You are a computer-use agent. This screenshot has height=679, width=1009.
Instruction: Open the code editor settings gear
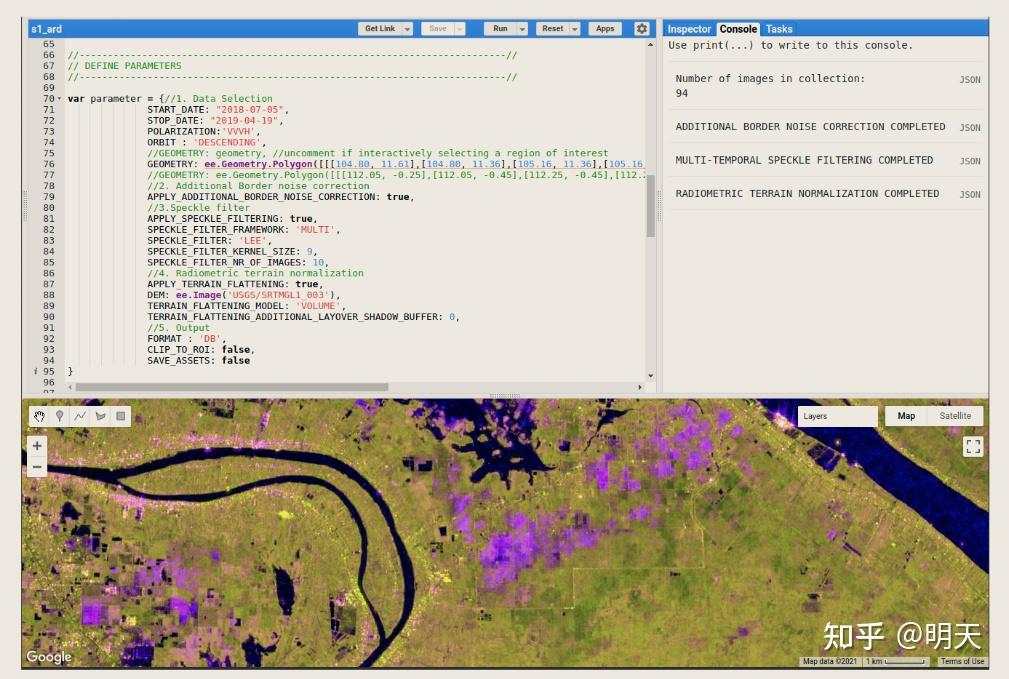coord(640,28)
